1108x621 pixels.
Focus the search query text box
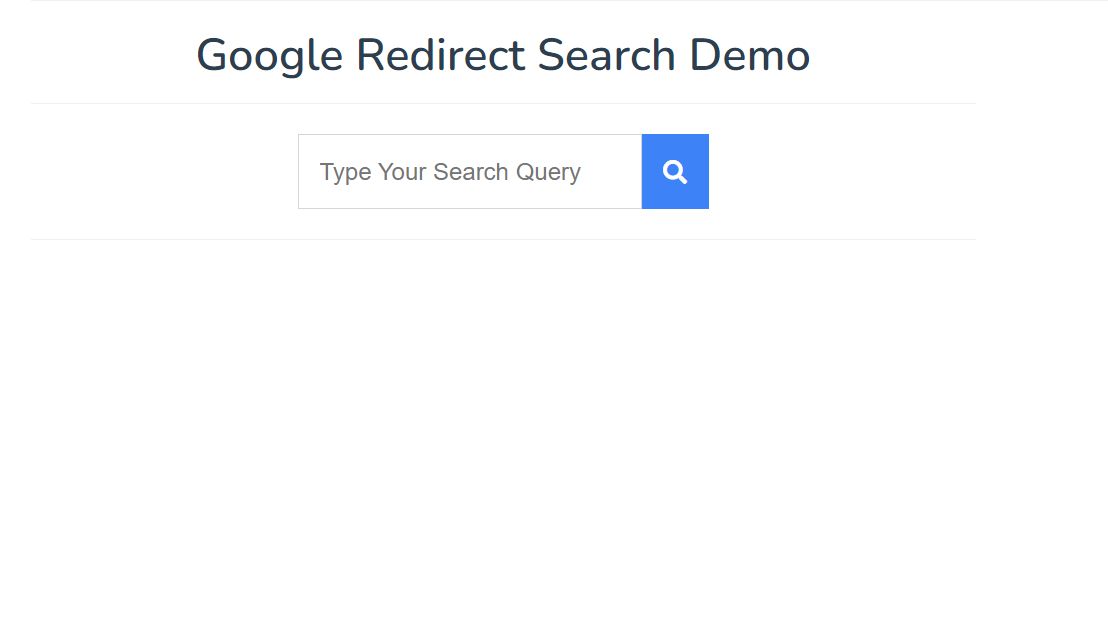click(x=469, y=172)
